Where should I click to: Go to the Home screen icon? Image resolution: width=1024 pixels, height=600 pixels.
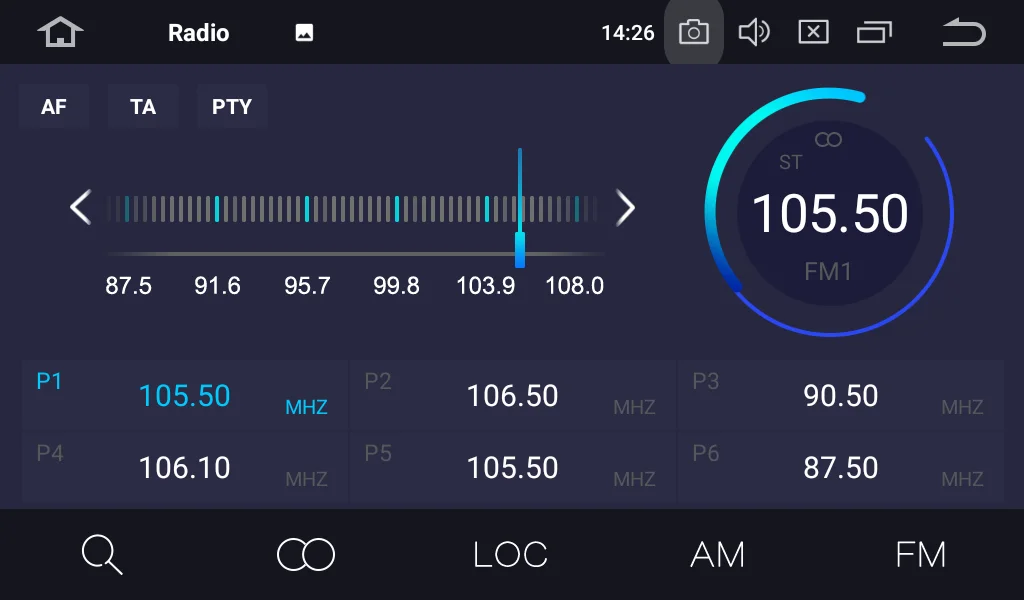pyautogui.click(x=60, y=32)
